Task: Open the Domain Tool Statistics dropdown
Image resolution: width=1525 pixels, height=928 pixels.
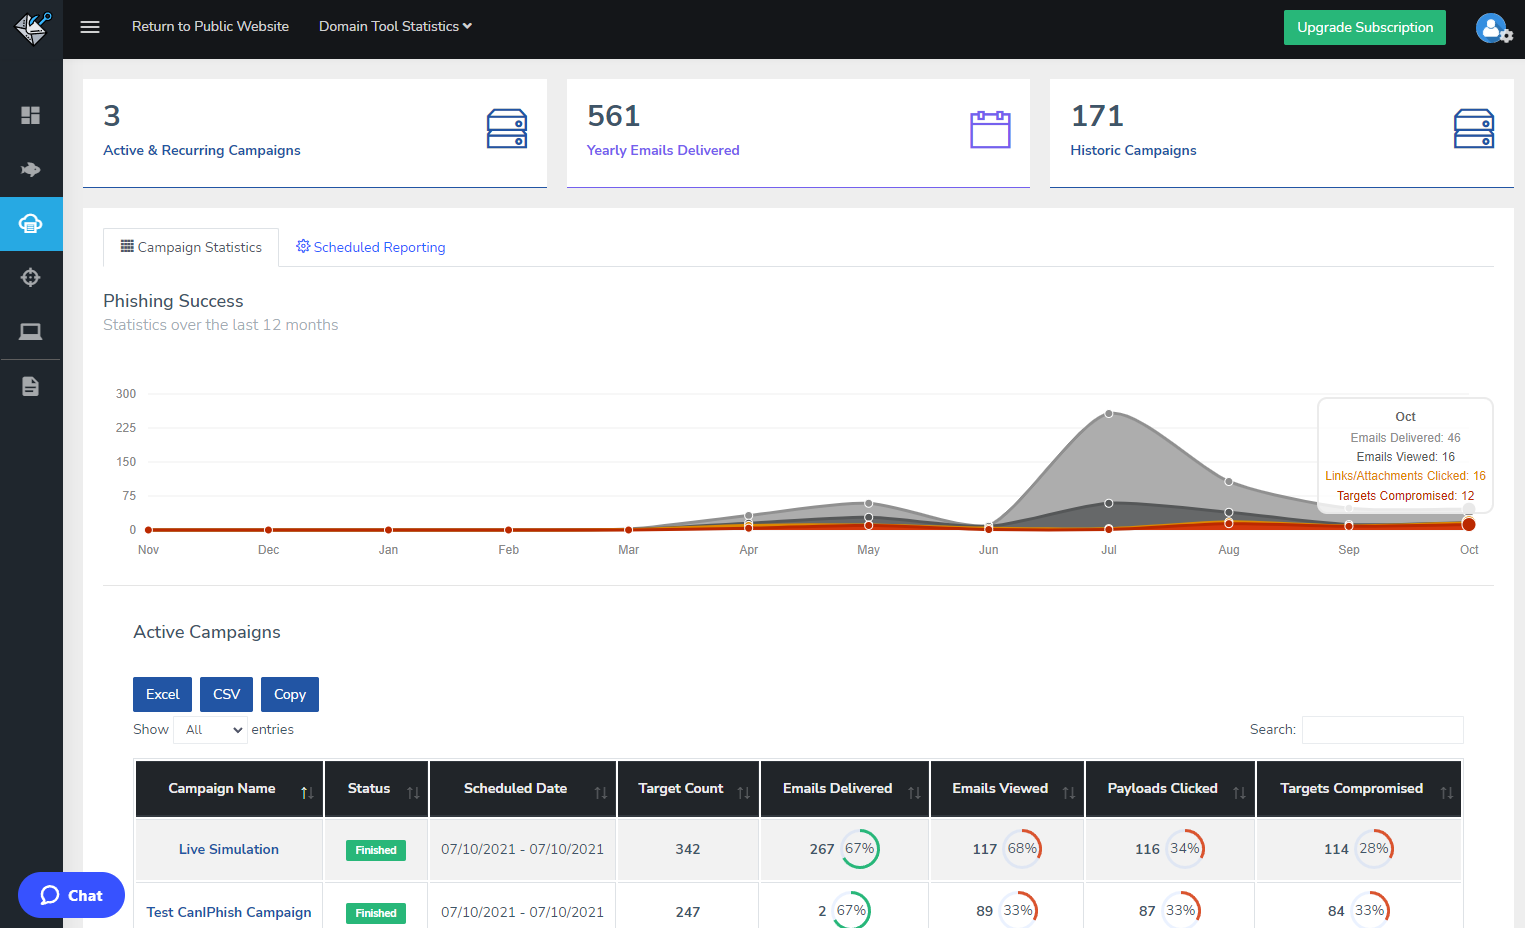Action: (x=394, y=26)
